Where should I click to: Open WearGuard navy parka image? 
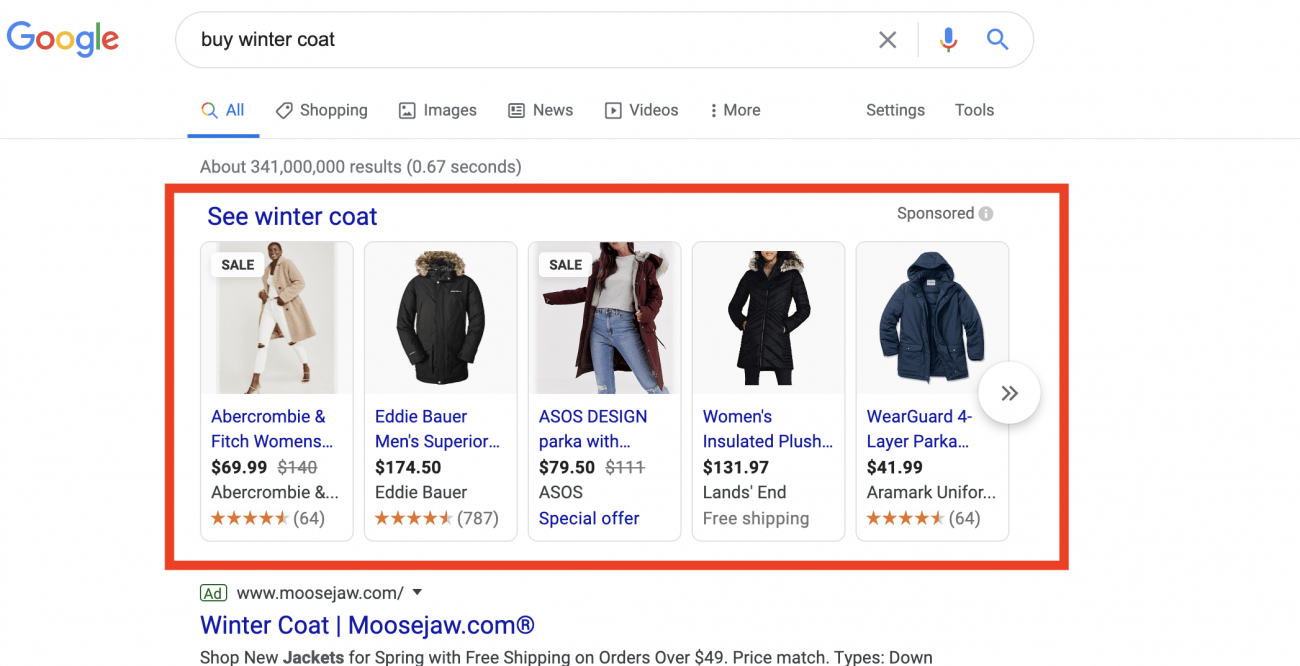[933, 318]
